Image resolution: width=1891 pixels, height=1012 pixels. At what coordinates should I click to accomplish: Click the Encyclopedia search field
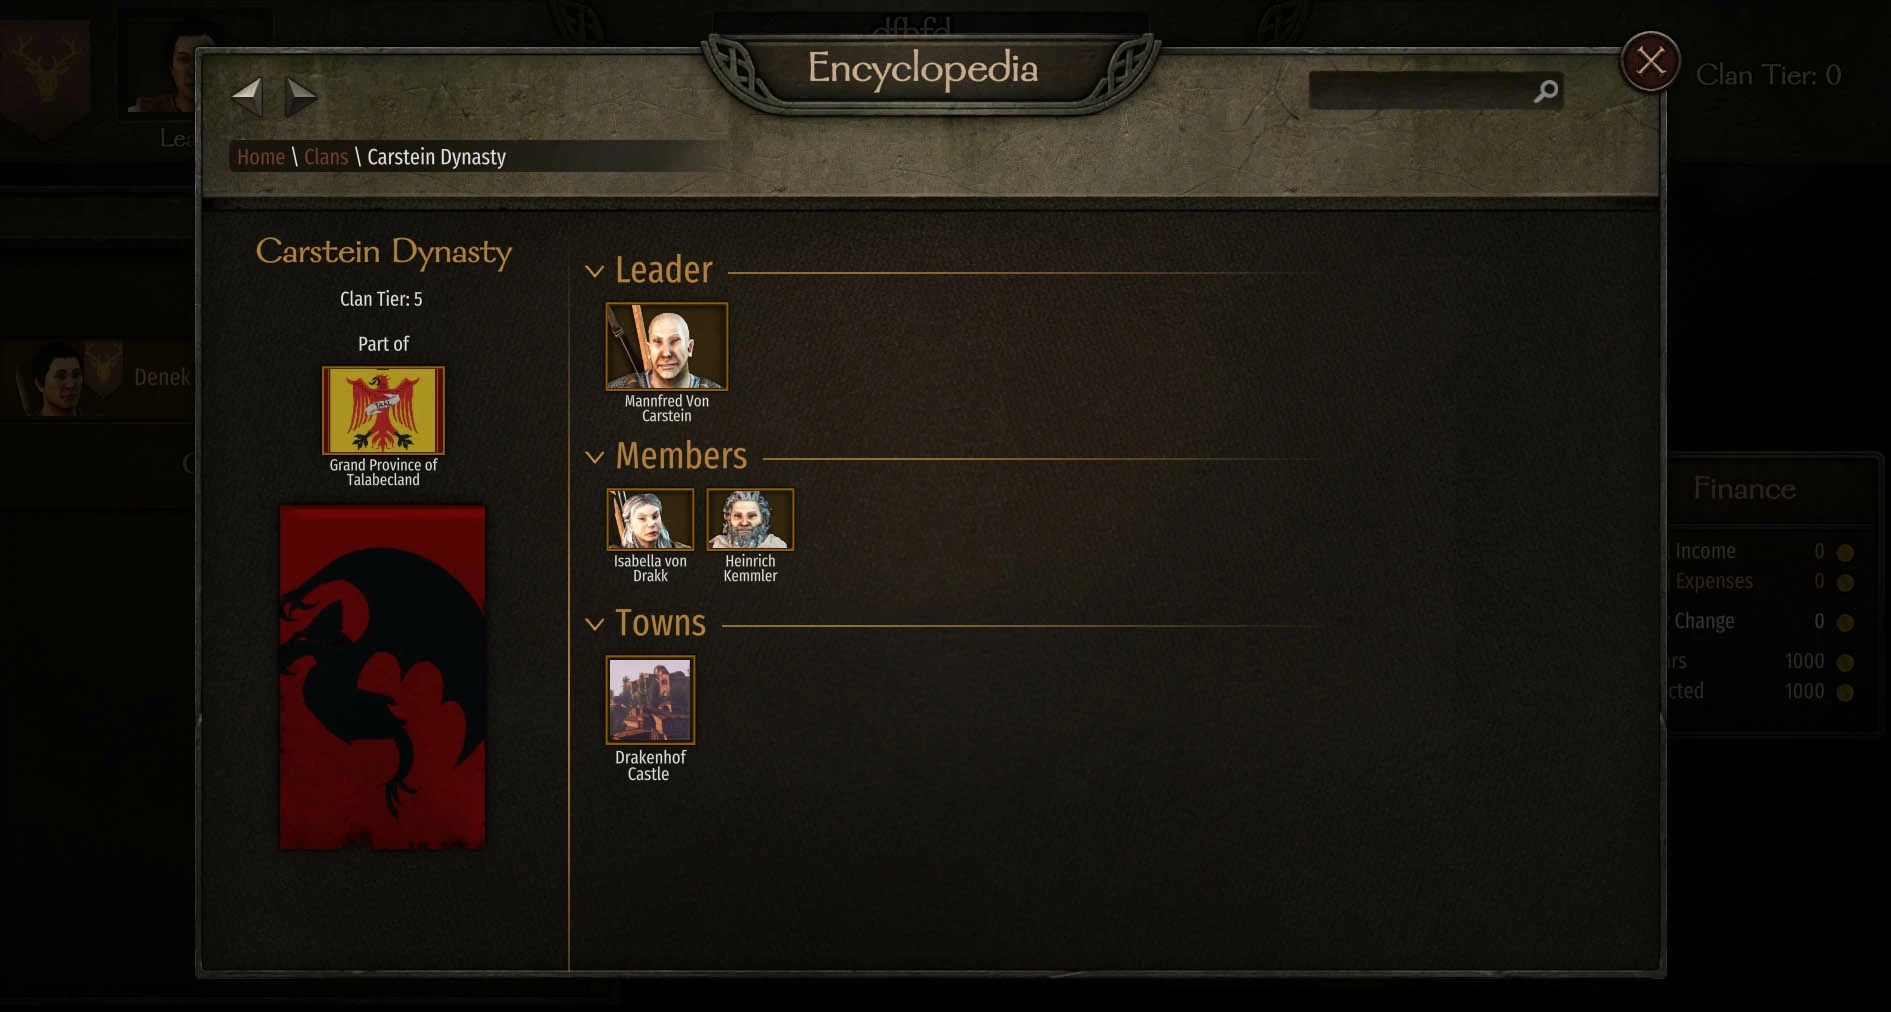point(1422,91)
